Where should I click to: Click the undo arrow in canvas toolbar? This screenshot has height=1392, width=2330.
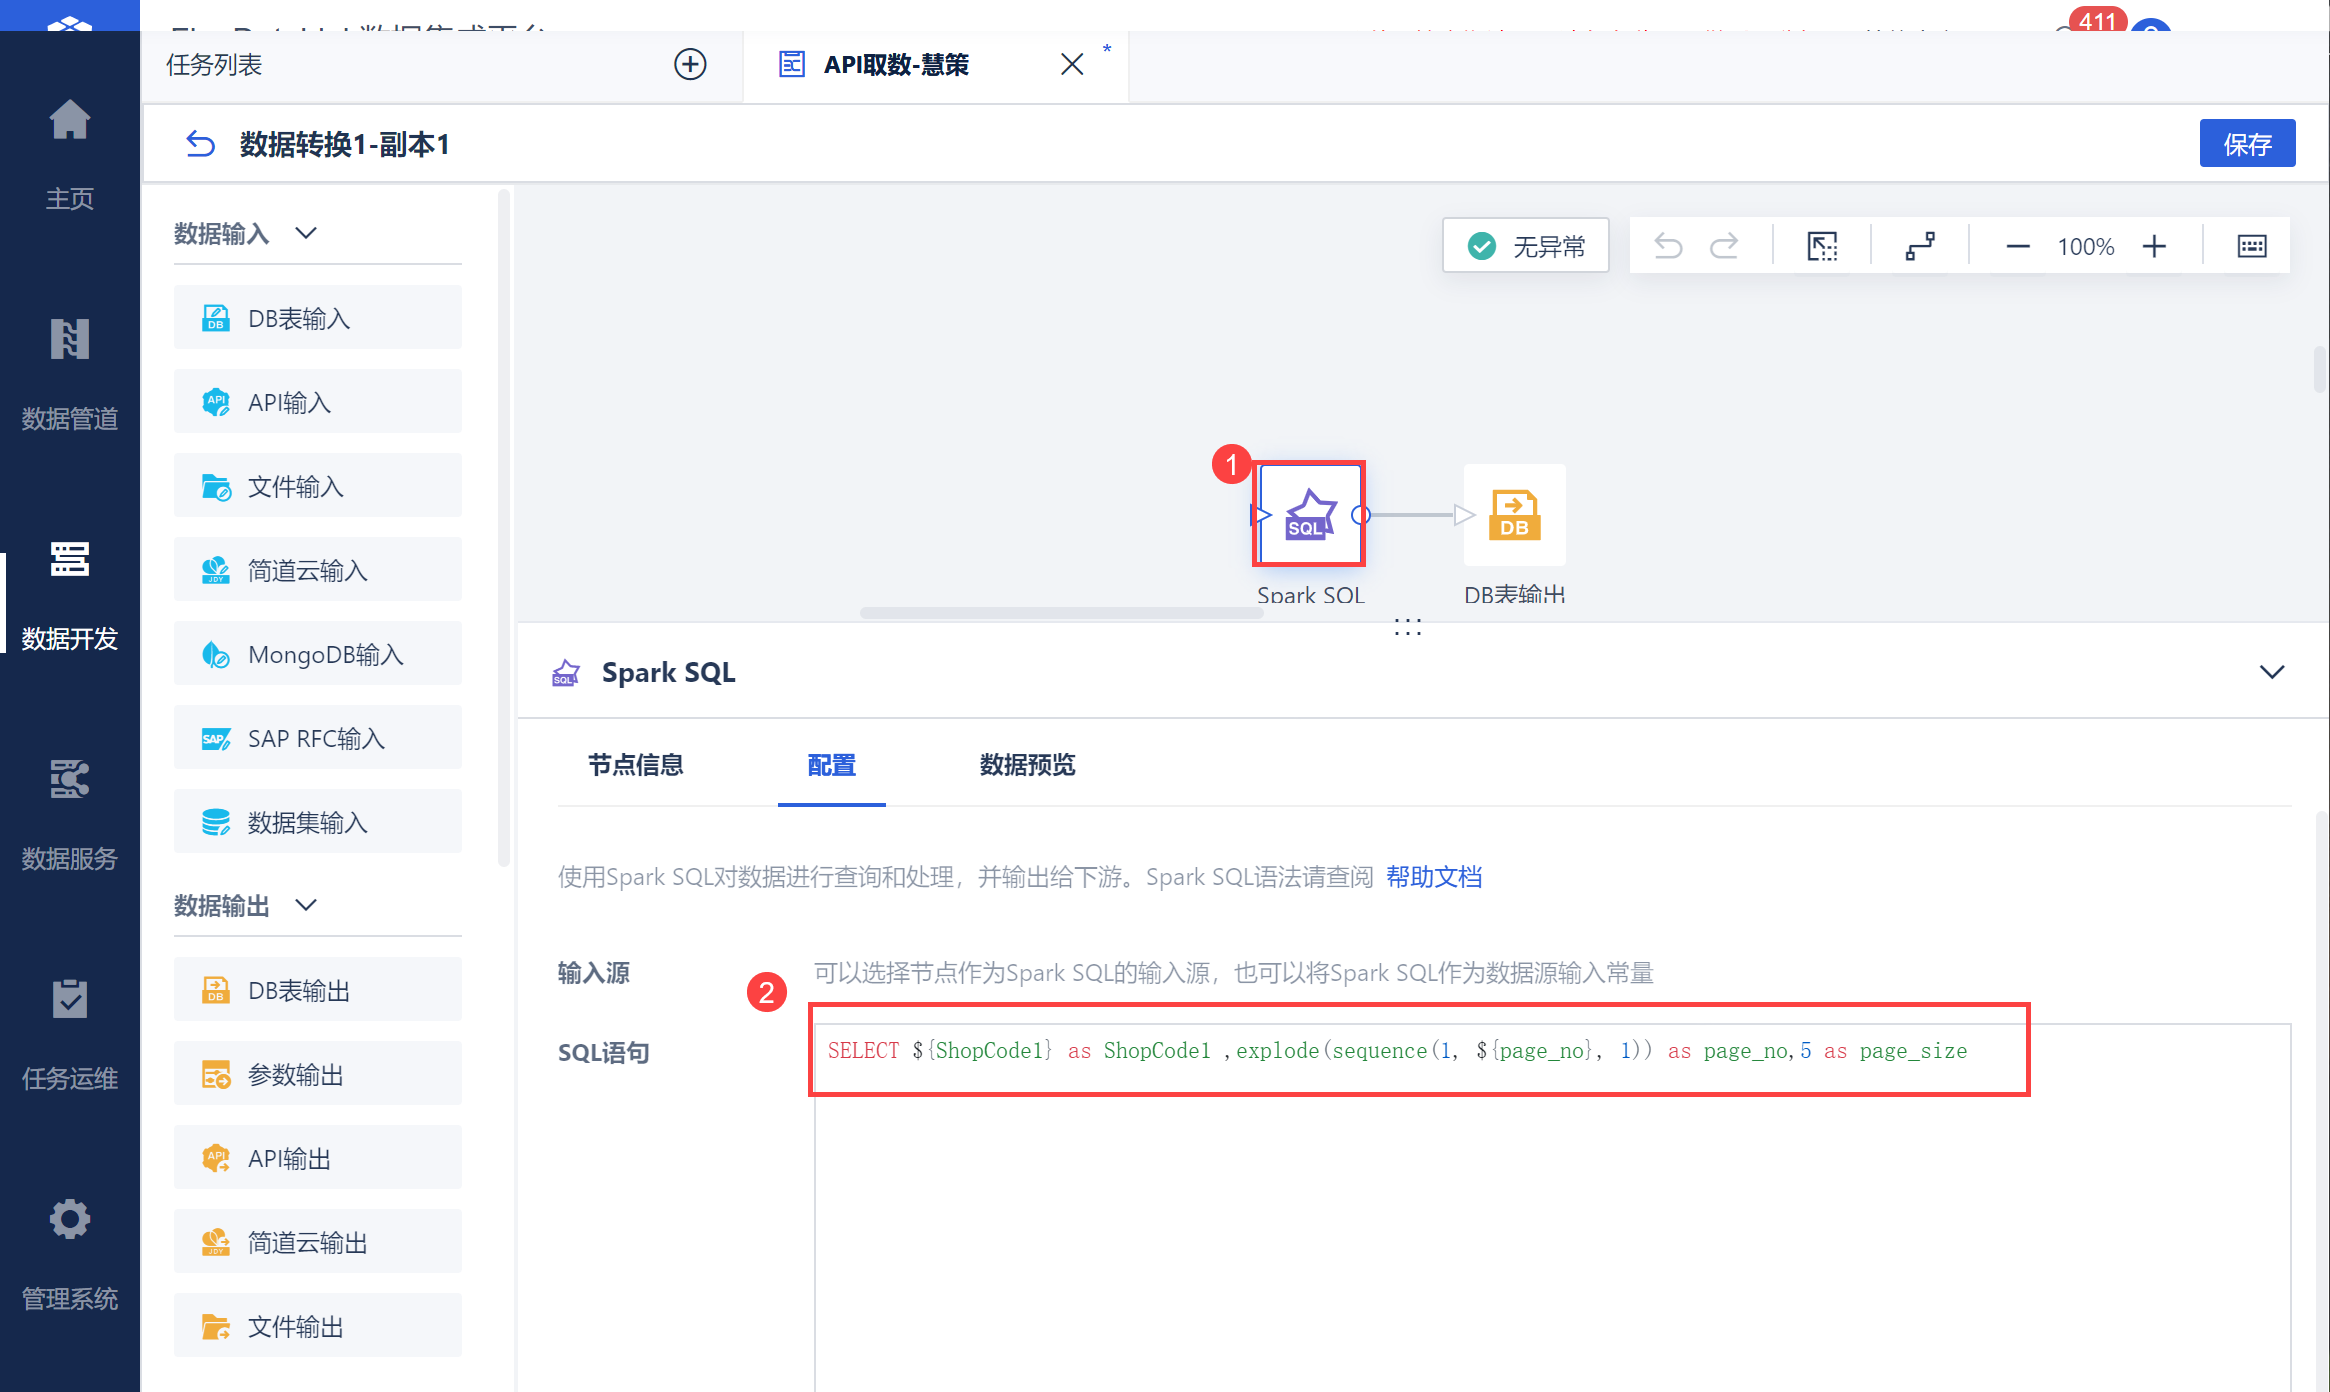click(1668, 246)
